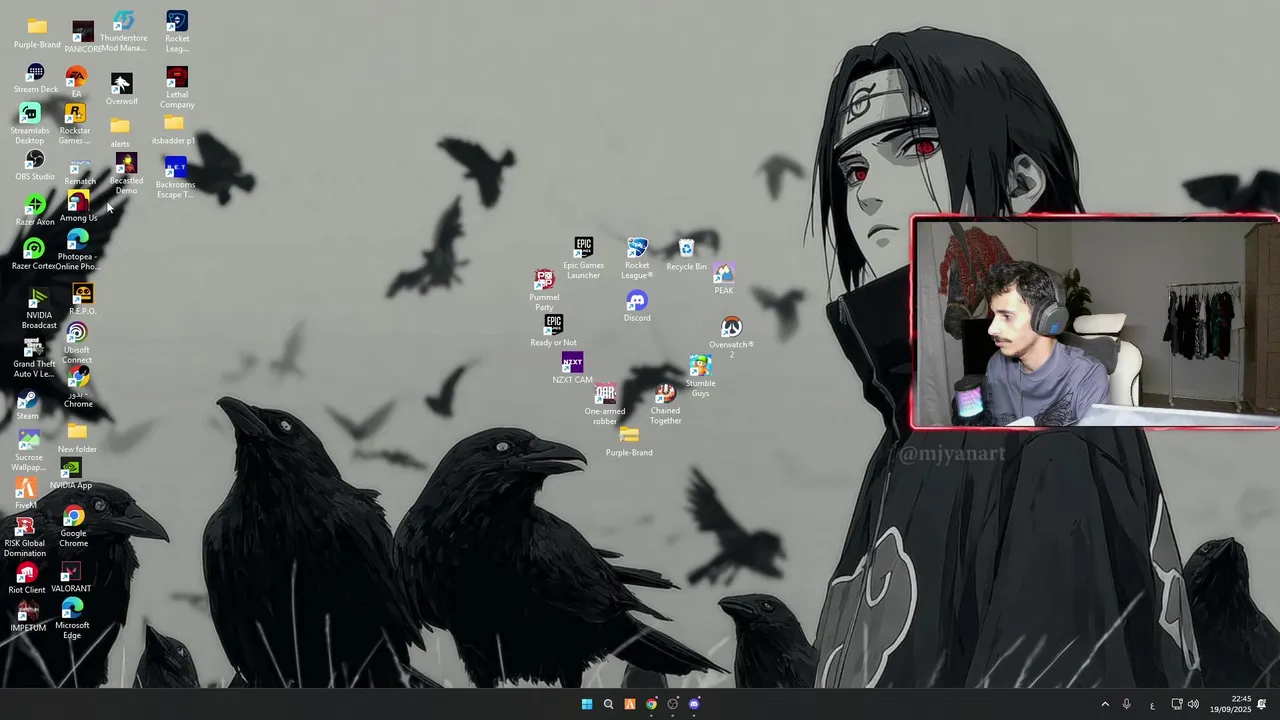Open the PANICORE desktop shortcut
Viewport: 1280px width, 720px height.
click(83, 37)
